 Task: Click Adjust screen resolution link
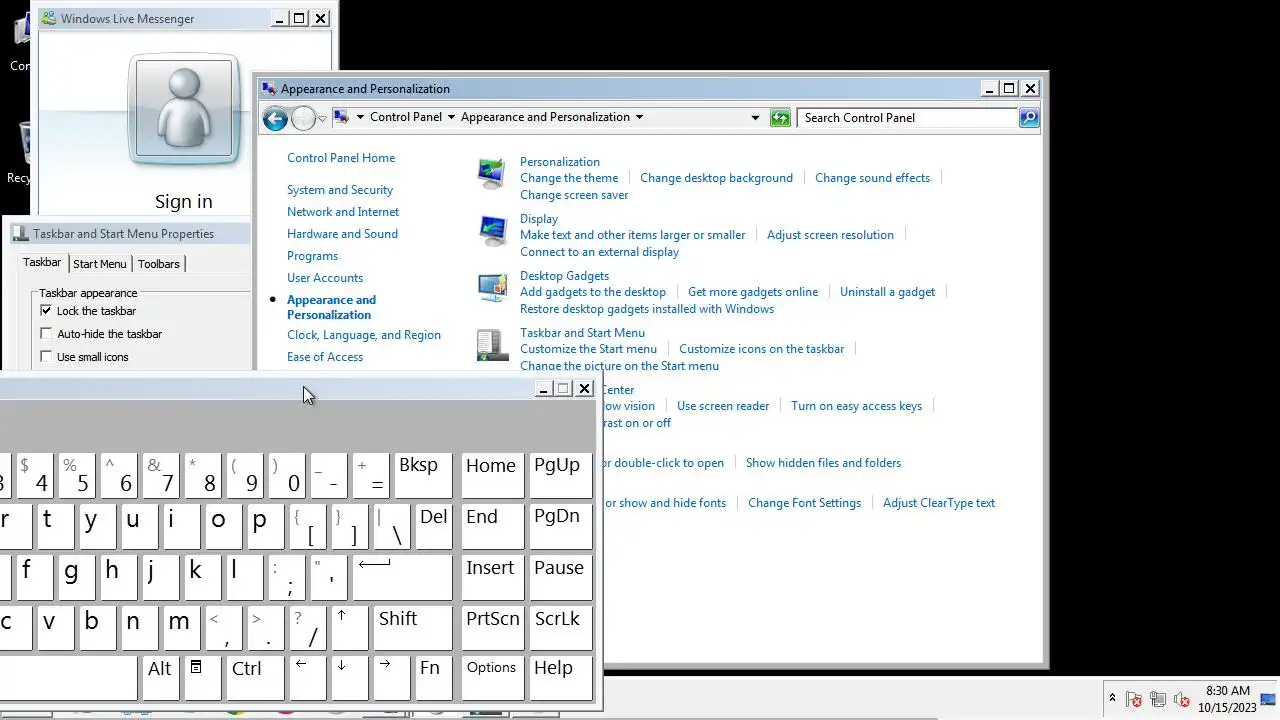(830, 235)
